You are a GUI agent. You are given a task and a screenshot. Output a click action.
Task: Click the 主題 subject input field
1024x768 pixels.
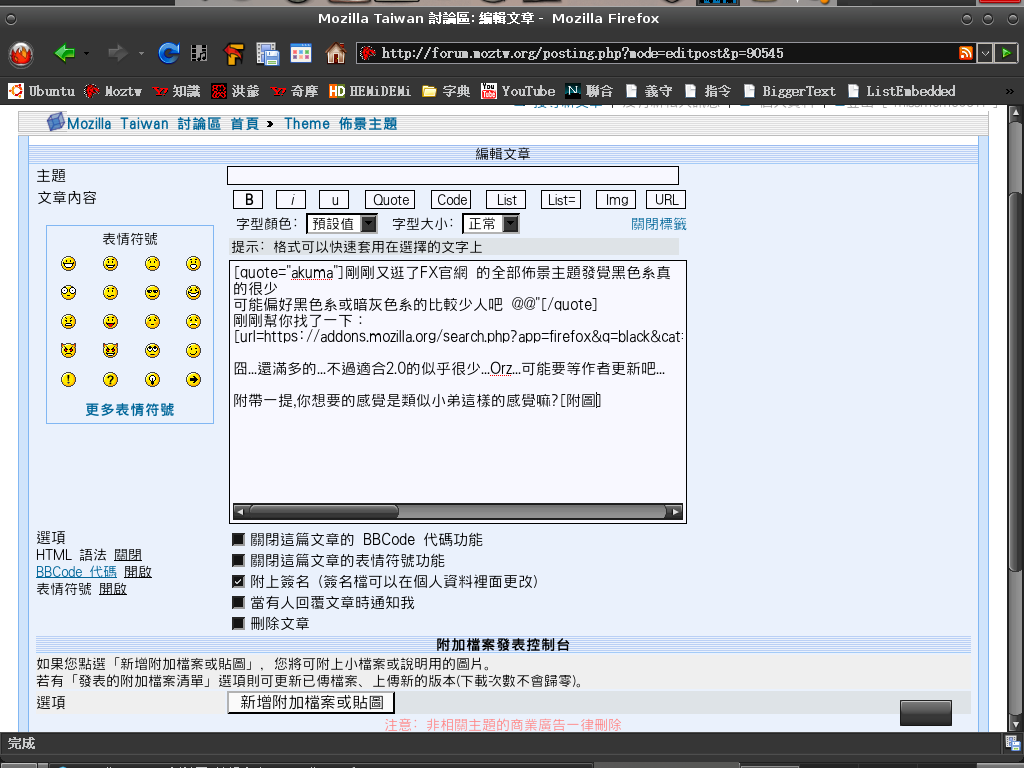point(452,176)
